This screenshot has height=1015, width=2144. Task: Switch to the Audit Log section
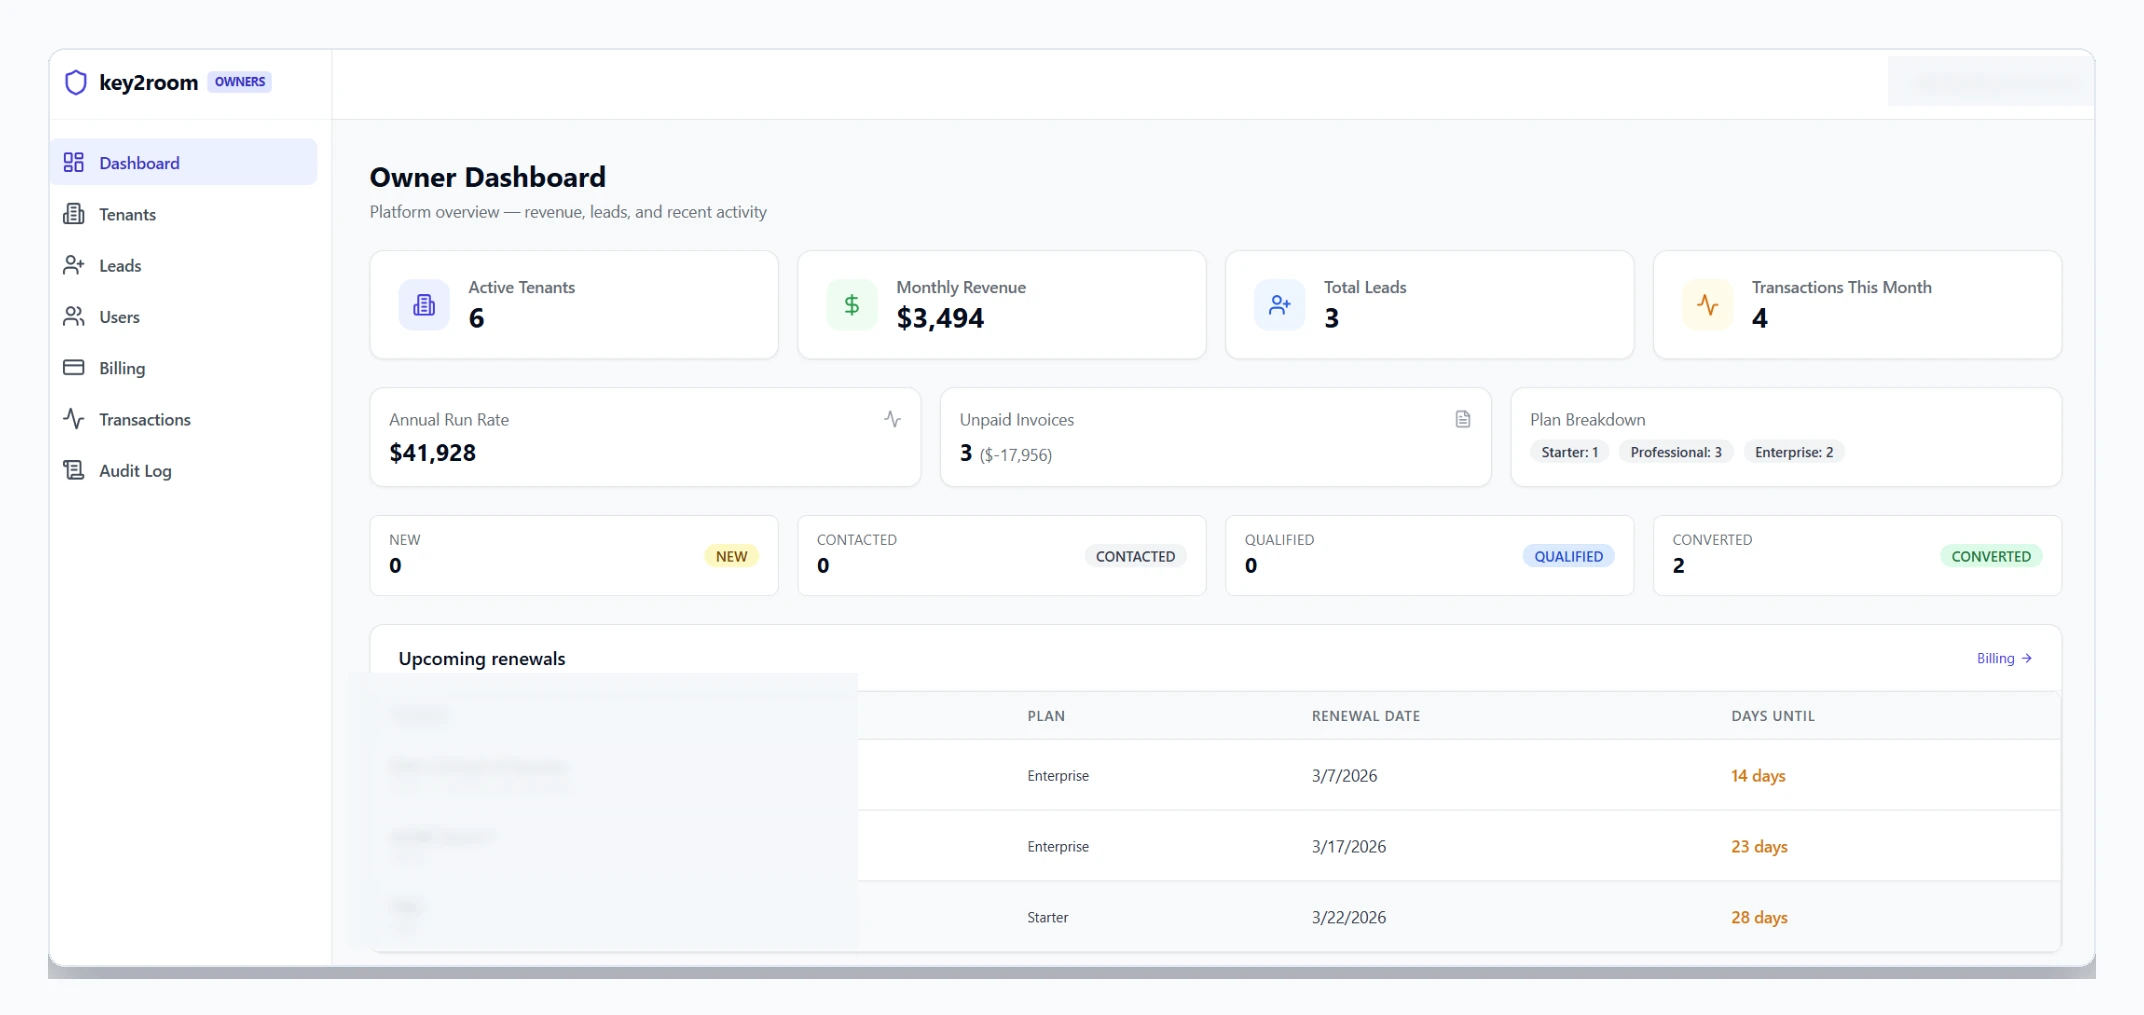(x=135, y=470)
